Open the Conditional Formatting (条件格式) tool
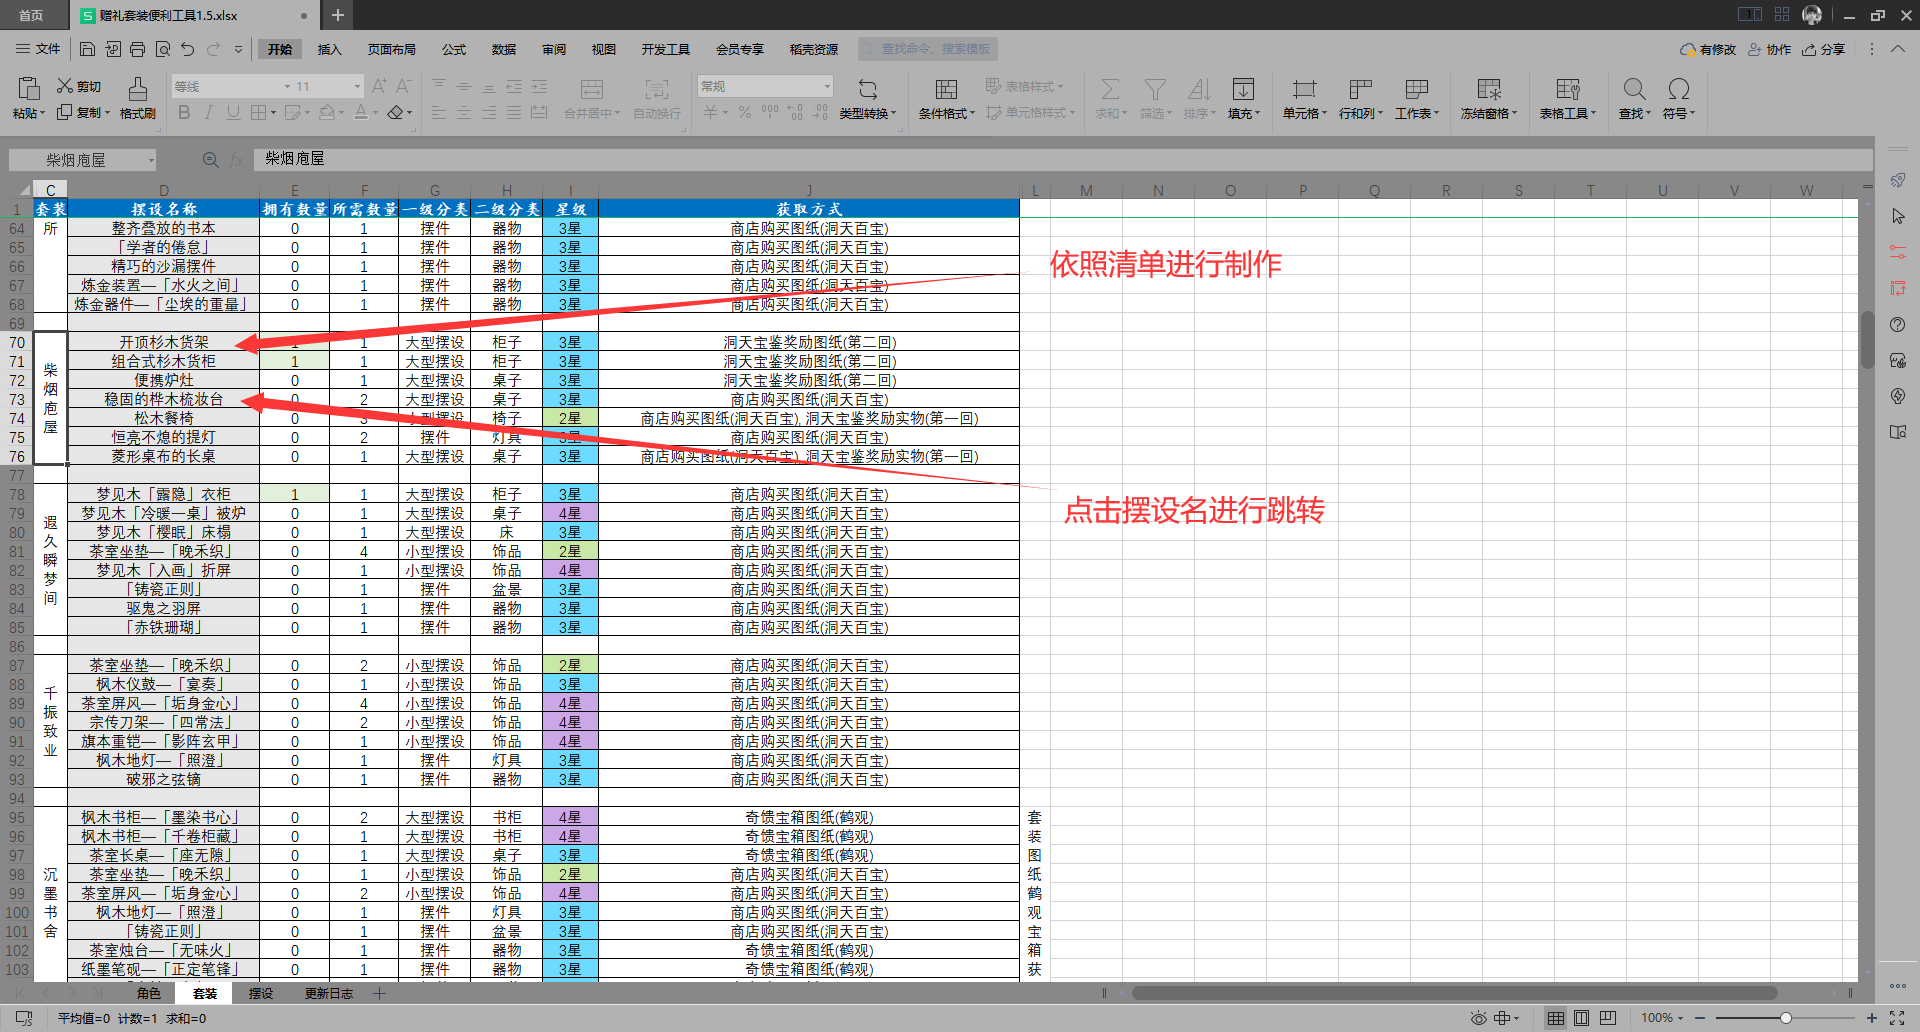The height and width of the screenshot is (1032, 1920). pos(946,89)
